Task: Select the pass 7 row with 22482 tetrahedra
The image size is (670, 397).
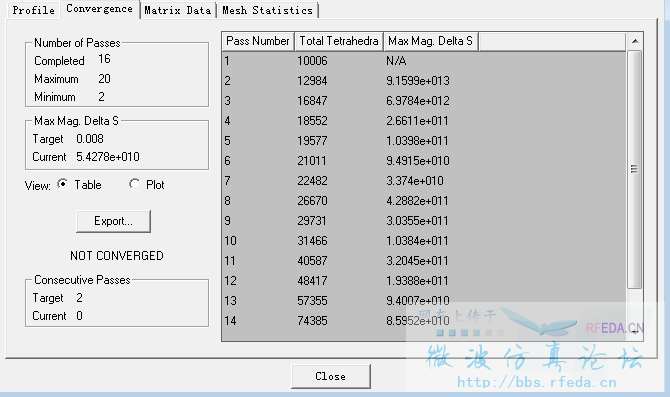Action: (x=424, y=181)
